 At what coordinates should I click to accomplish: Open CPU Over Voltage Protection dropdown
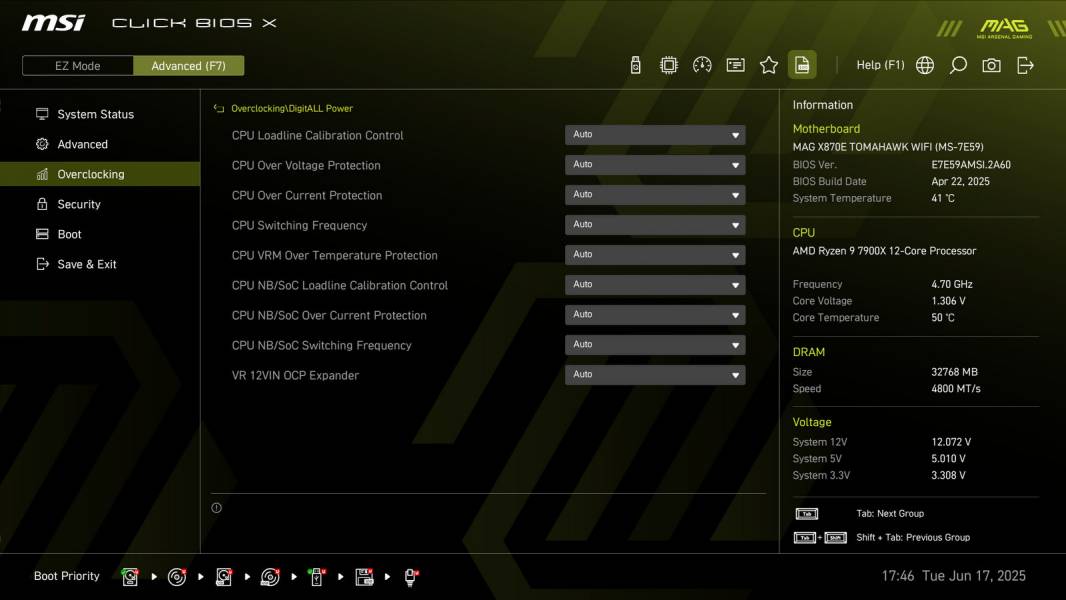(x=655, y=164)
